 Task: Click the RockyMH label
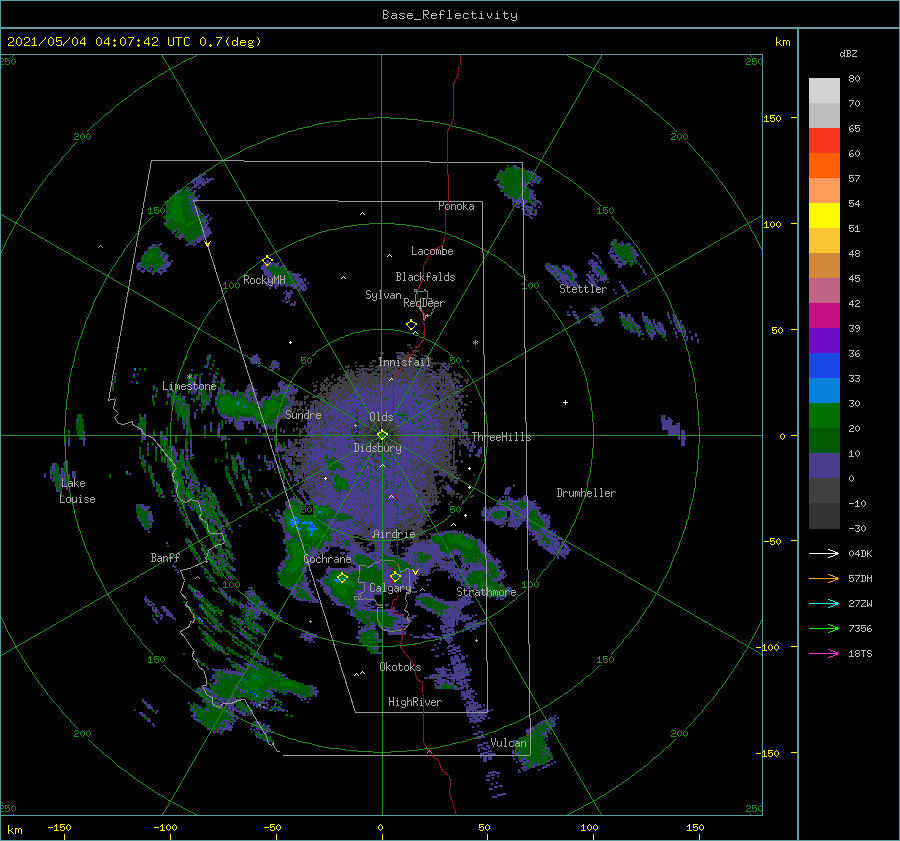[x=264, y=280]
